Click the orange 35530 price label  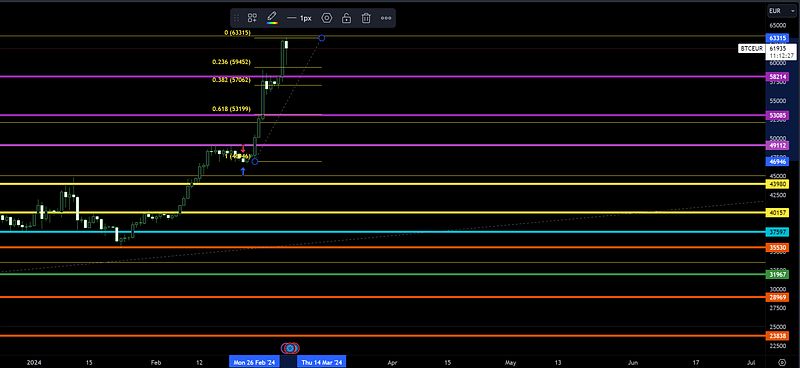777,248
